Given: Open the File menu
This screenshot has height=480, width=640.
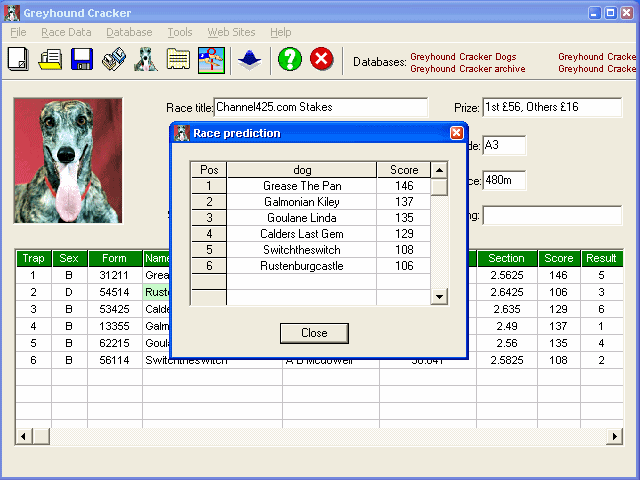Looking at the screenshot, I should [x=18, y=32].
